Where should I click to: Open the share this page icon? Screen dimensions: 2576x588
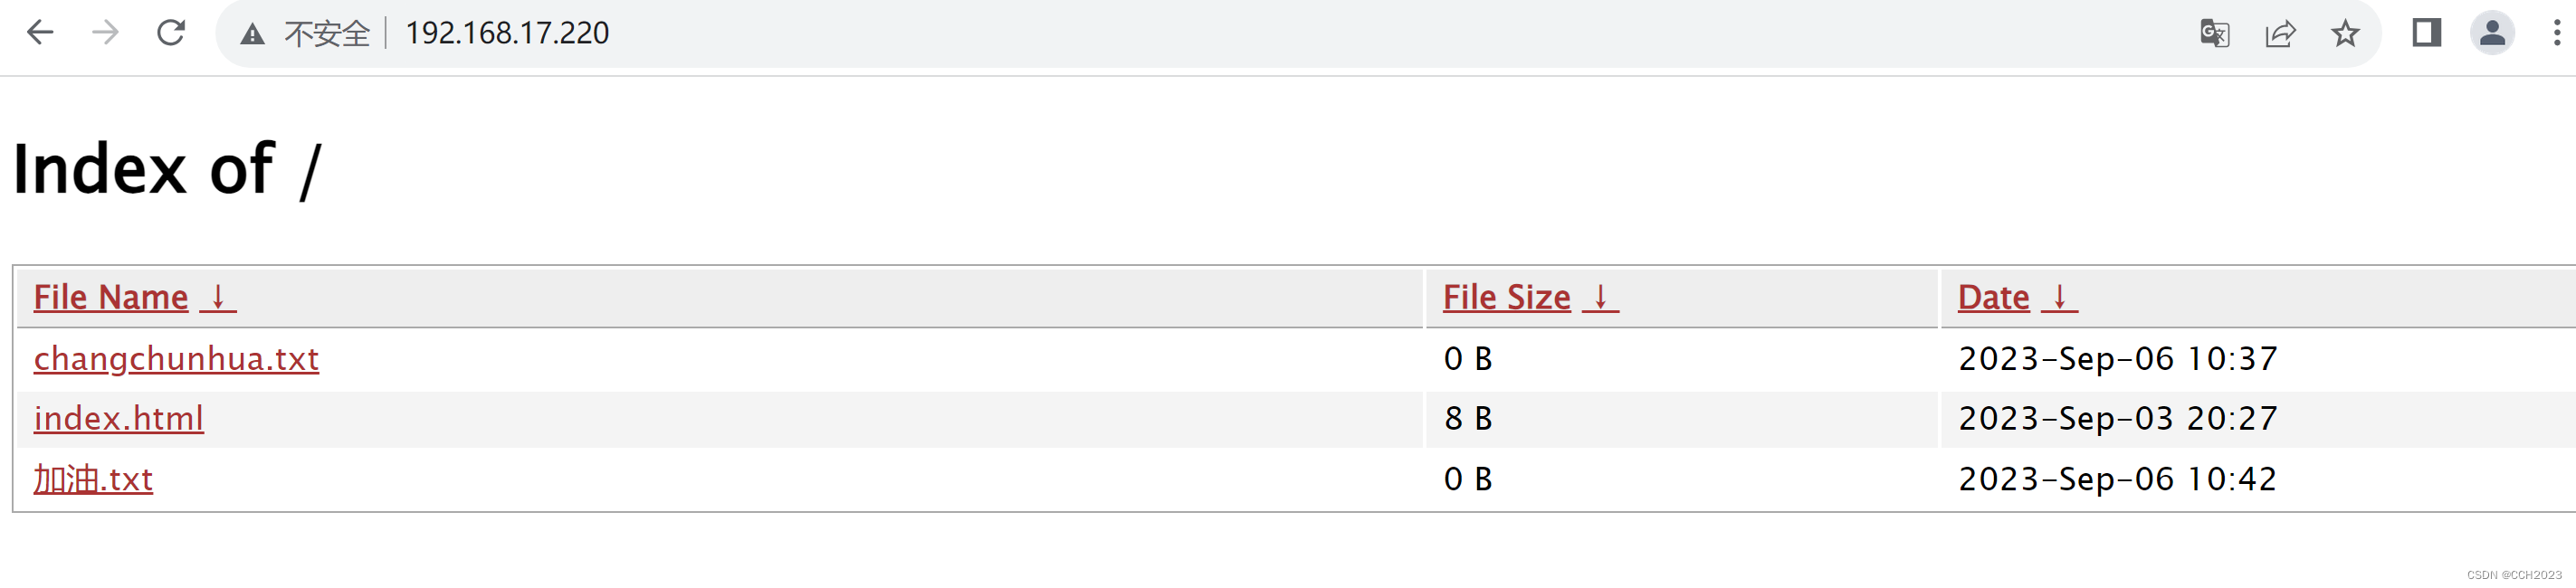[2280, 33]
